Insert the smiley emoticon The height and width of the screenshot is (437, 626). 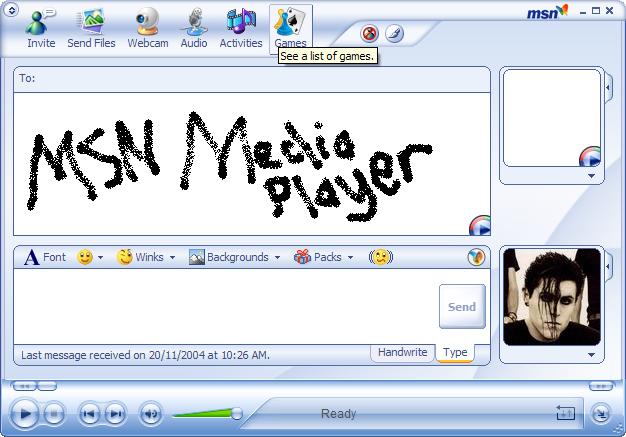click(85, 257)
